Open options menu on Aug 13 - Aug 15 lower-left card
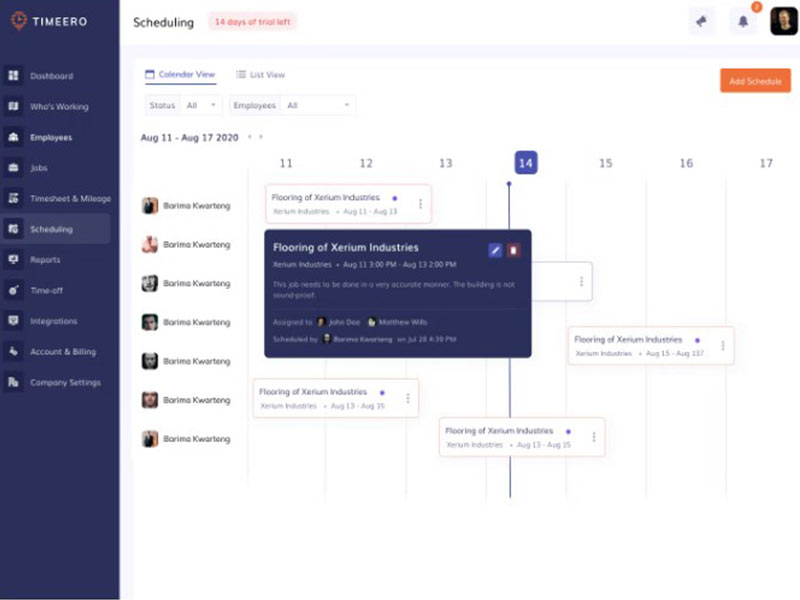The width and height of the screenshot is (800, 600). pos(408,398)
